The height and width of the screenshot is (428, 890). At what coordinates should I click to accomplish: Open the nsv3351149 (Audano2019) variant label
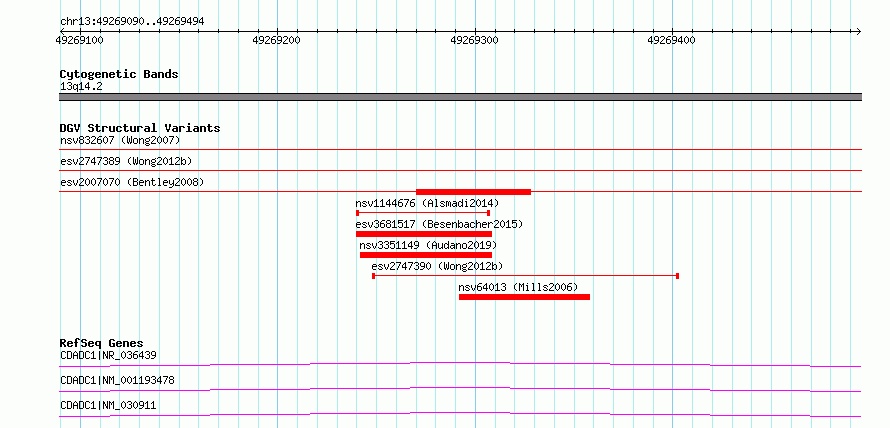tap(428, 245)
